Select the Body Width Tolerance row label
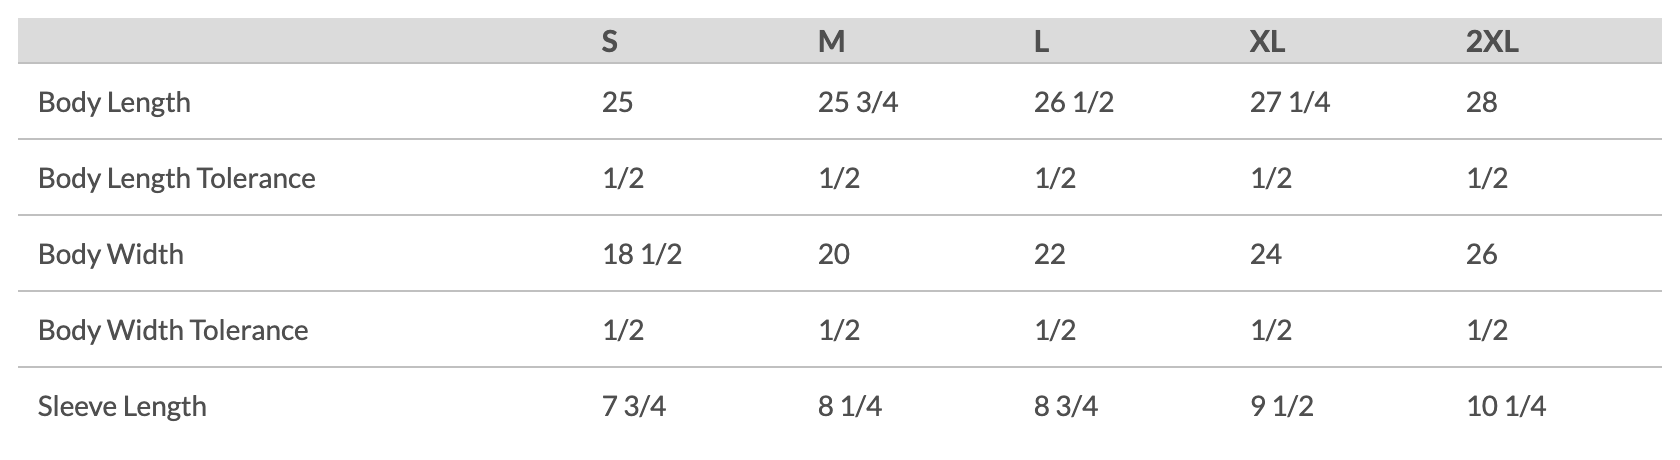The image size is (1680, 460). click(x=173, y=330)
